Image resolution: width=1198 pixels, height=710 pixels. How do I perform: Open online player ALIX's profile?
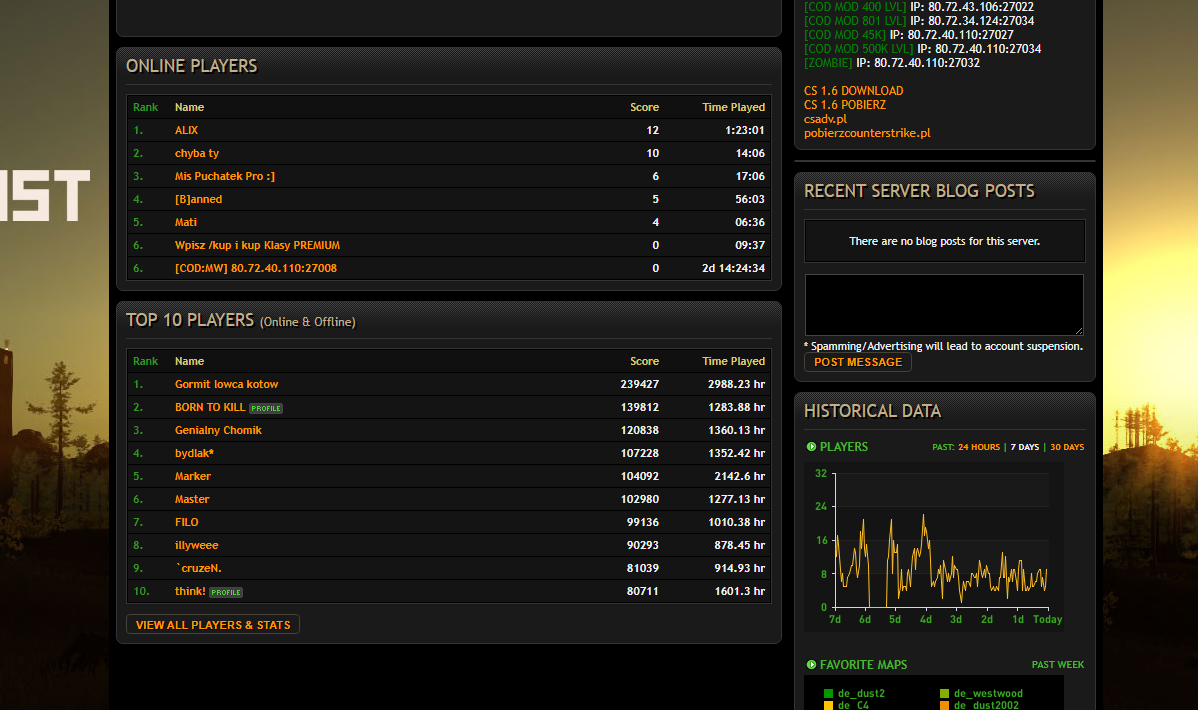tap(186, 130)
